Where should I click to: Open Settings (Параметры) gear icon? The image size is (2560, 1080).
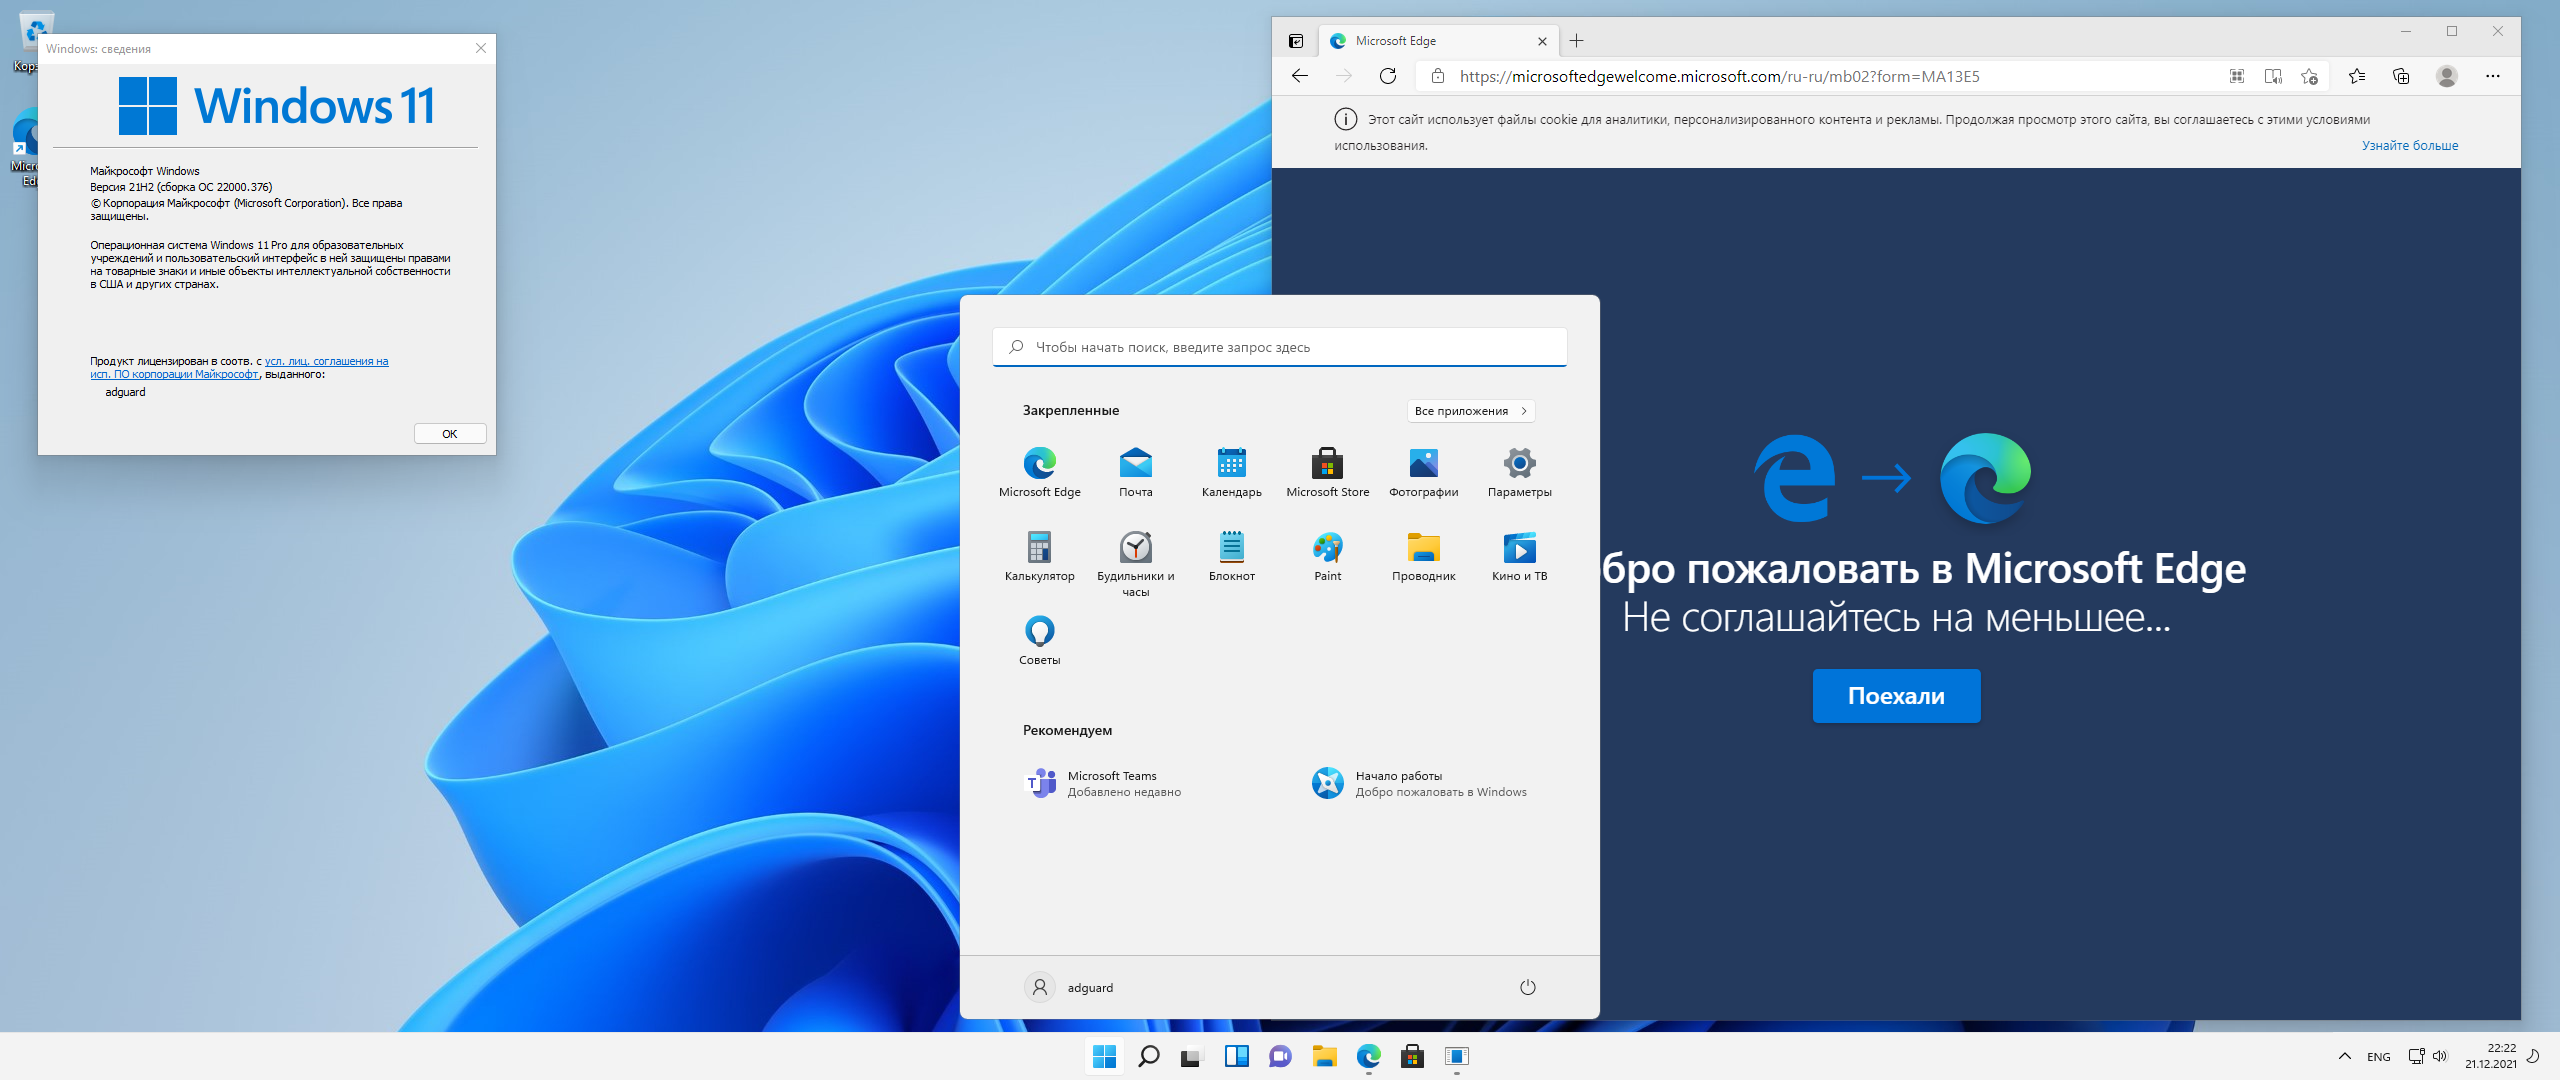[1519, 464]
